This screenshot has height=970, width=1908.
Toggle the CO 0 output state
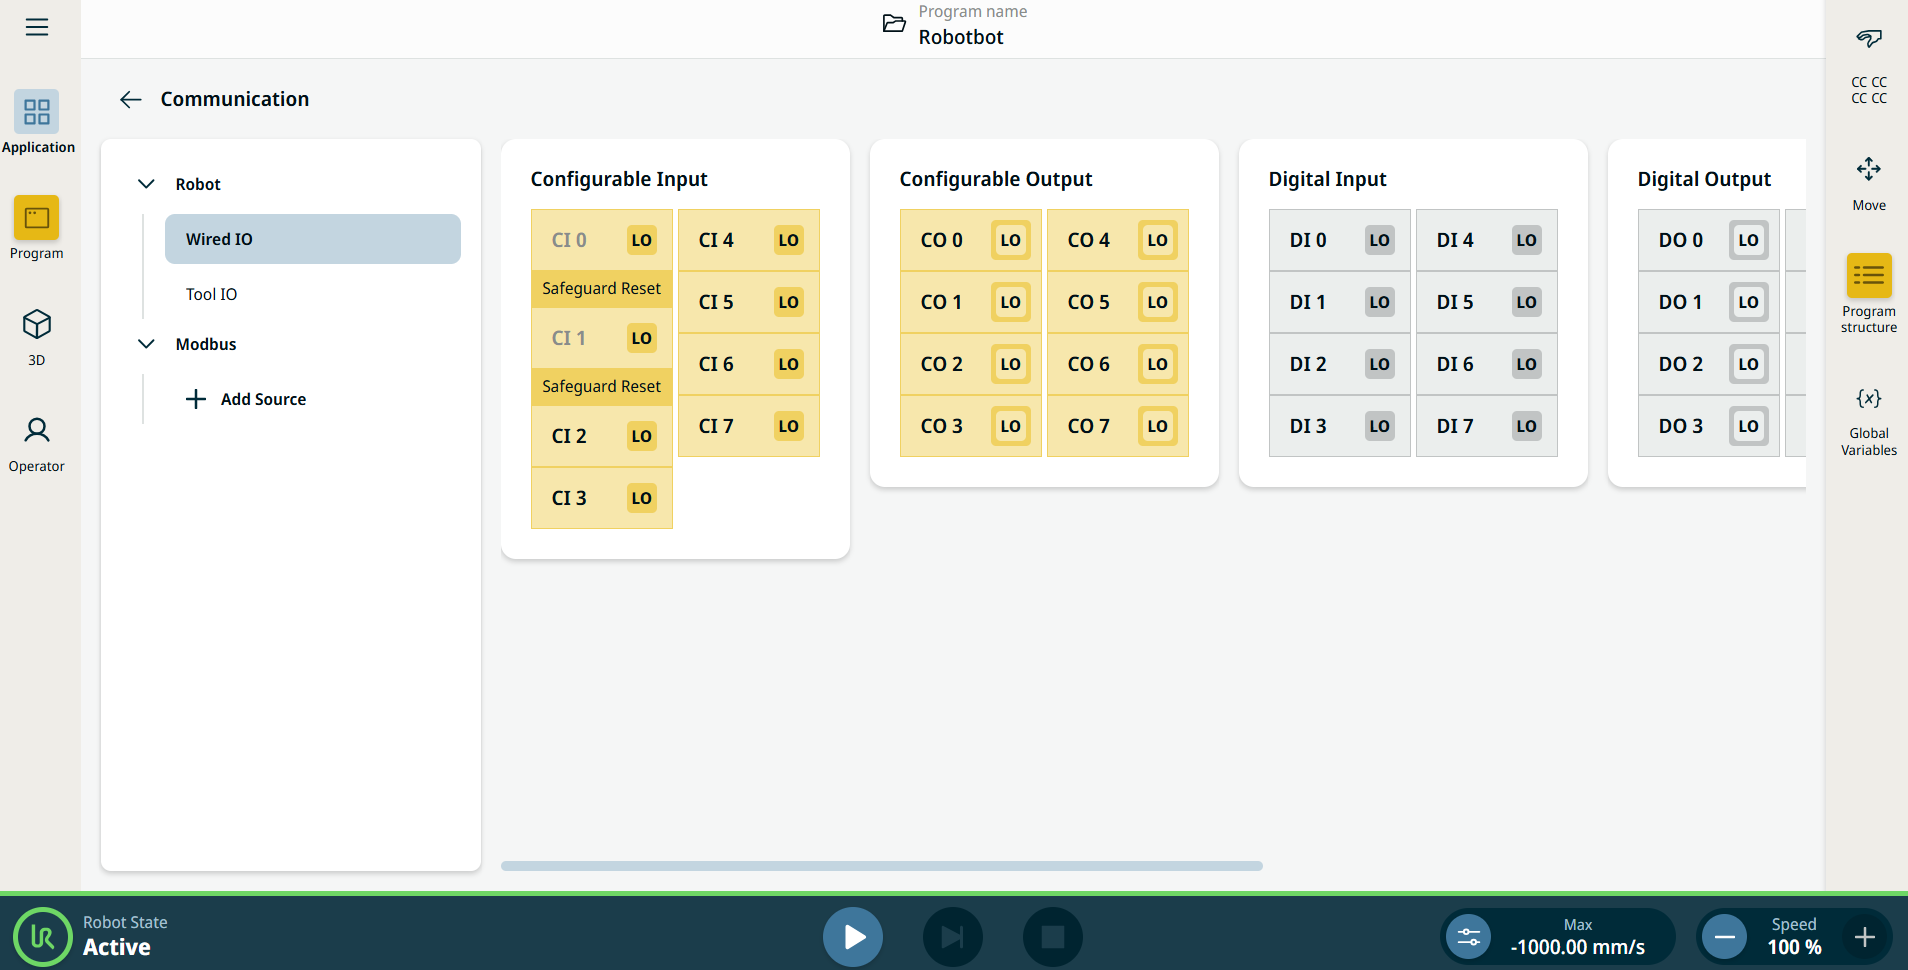click(1010, 240)
